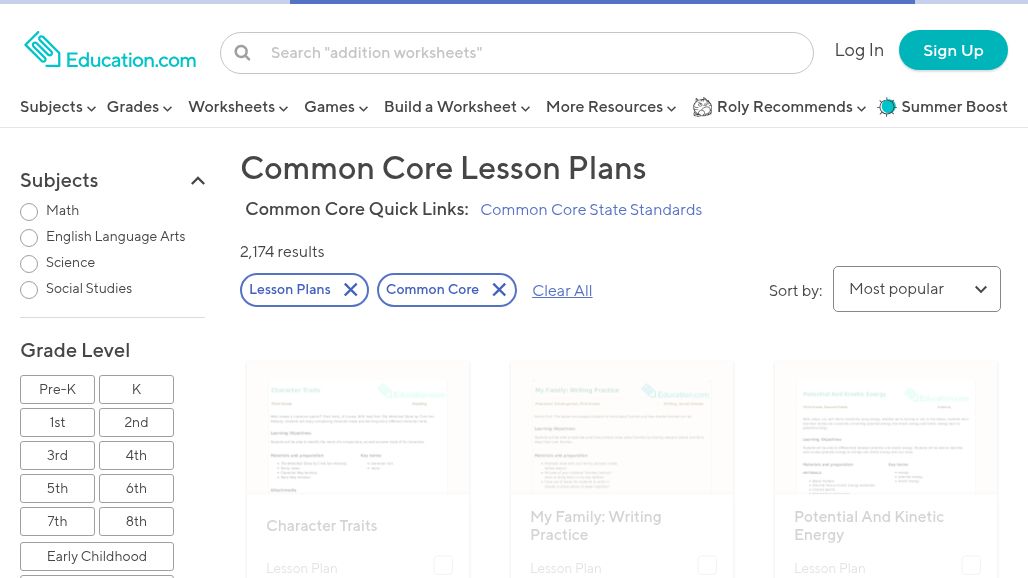Remove the Lesson Plans filter chip
The image size is (1028, 578).
(351, 290)
